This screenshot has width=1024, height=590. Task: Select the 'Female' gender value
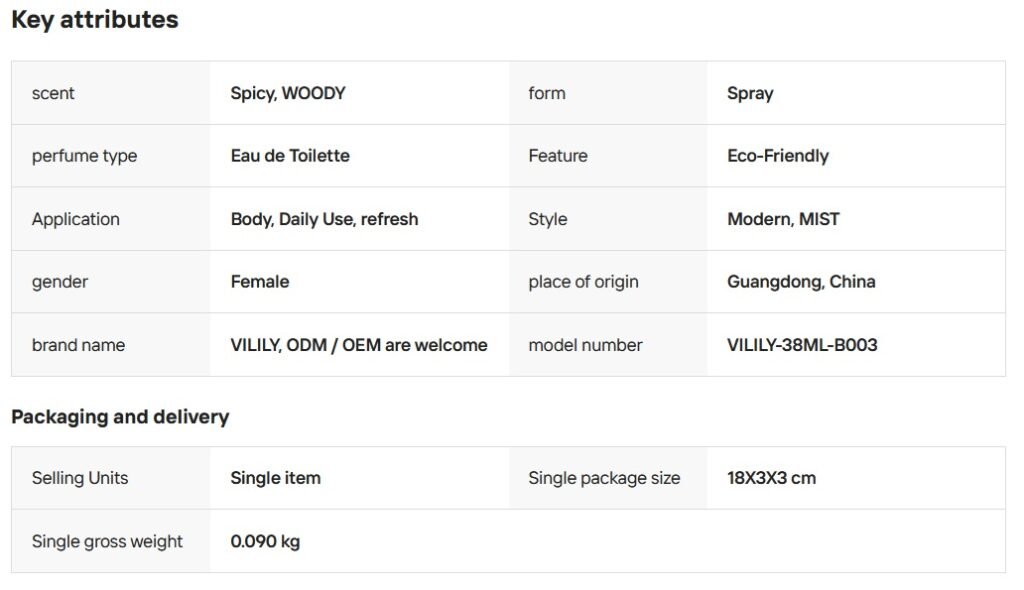tap(260, 282)
